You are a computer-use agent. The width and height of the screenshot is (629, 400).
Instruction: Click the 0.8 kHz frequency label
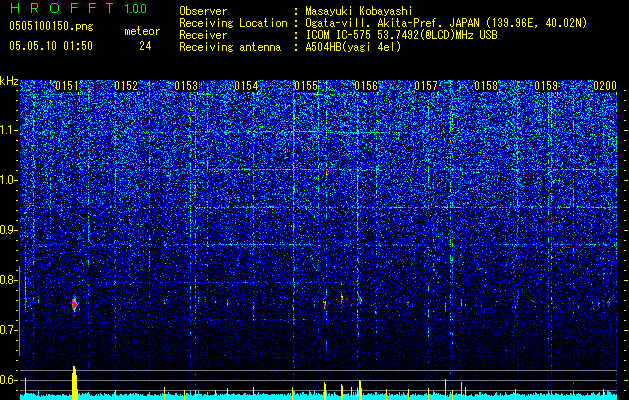9,280
